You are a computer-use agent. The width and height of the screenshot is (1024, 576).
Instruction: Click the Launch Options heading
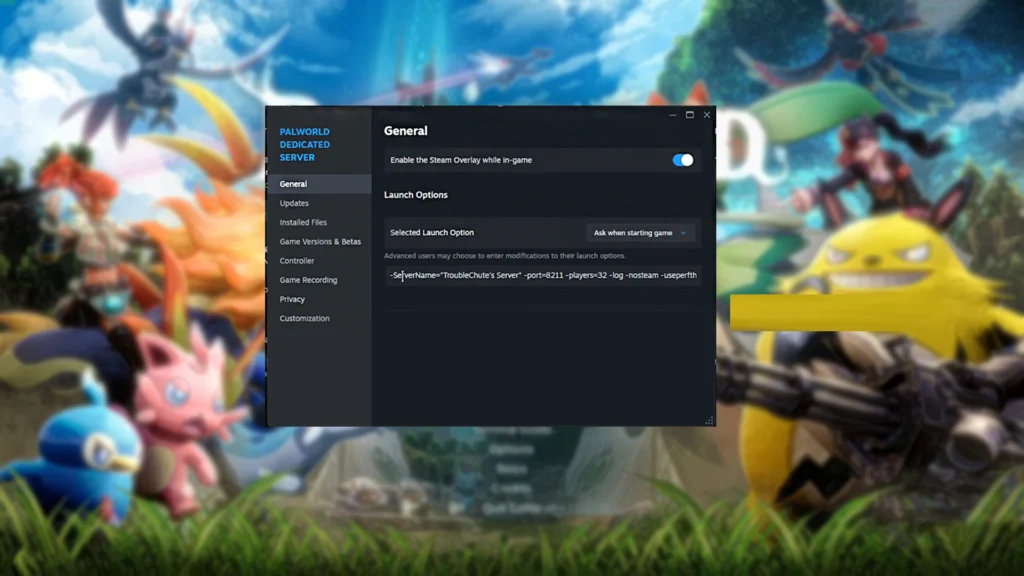[x=416, y=195]
